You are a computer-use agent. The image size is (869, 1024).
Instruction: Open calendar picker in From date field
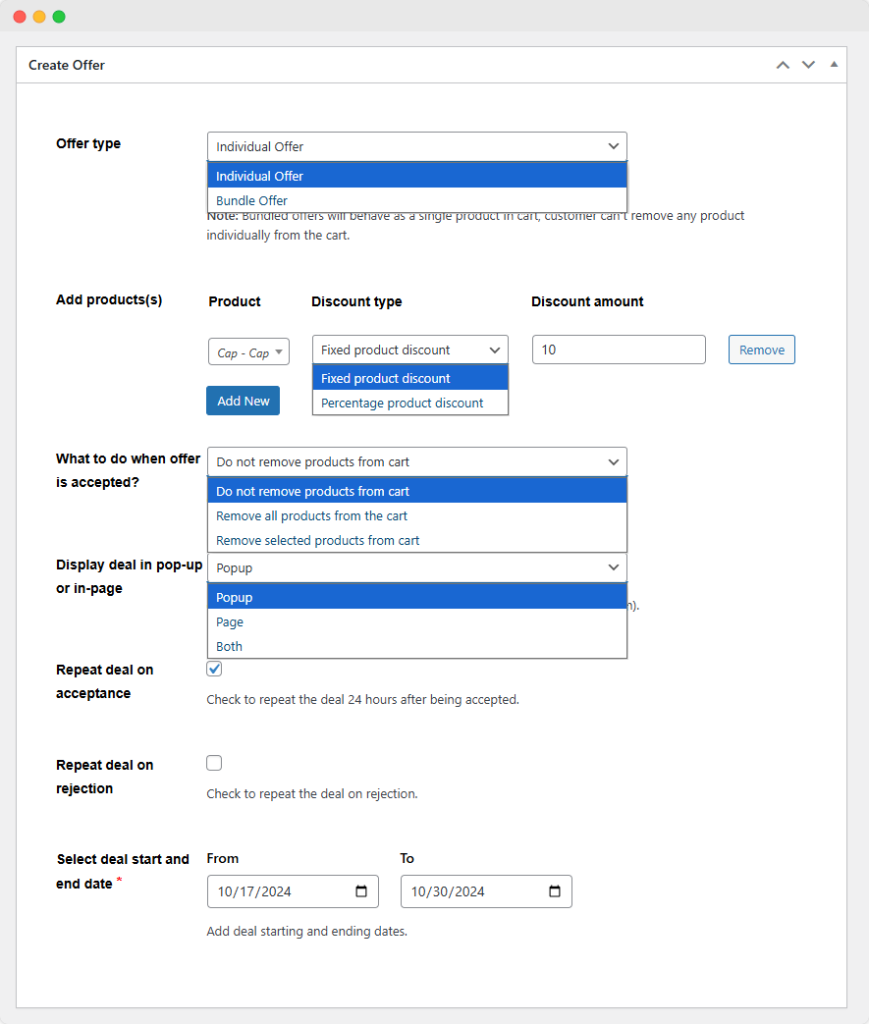tap(361, 891)
